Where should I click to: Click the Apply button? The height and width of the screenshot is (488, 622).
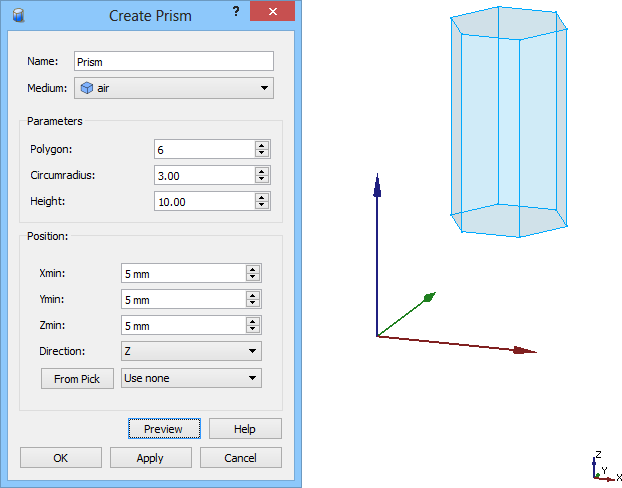pos(150,458)
